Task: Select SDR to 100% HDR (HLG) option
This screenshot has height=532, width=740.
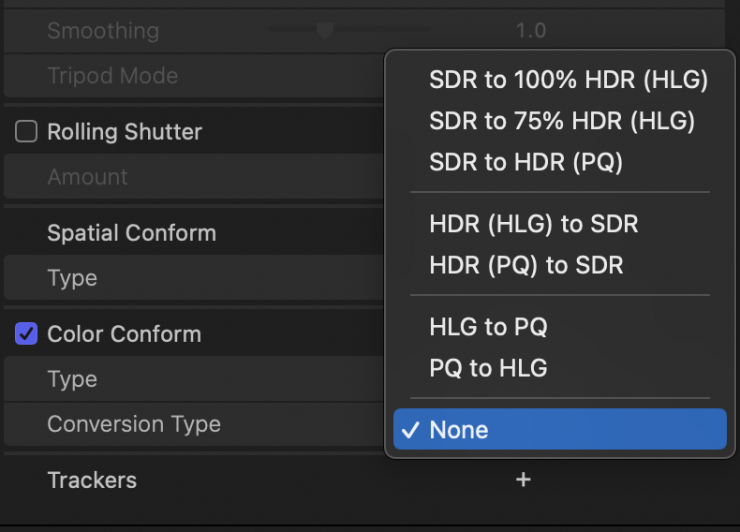Action: pyautogui.click(x=568, y=81)
